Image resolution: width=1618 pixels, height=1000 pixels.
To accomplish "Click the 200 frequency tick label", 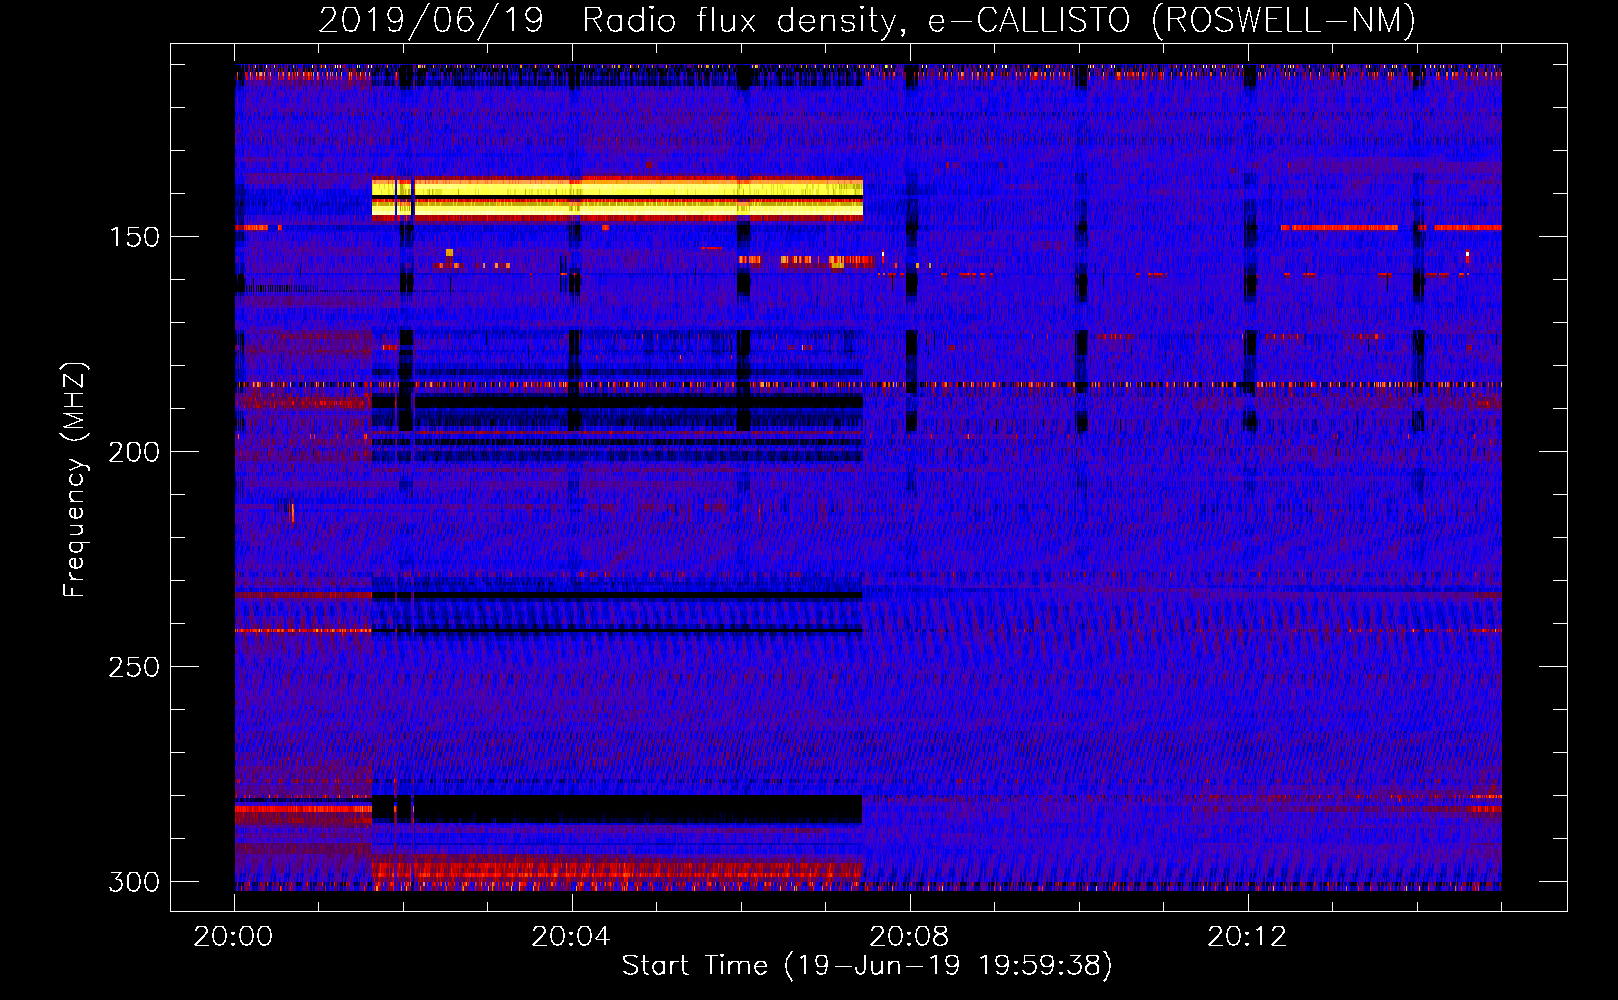I will click(134, 452).
